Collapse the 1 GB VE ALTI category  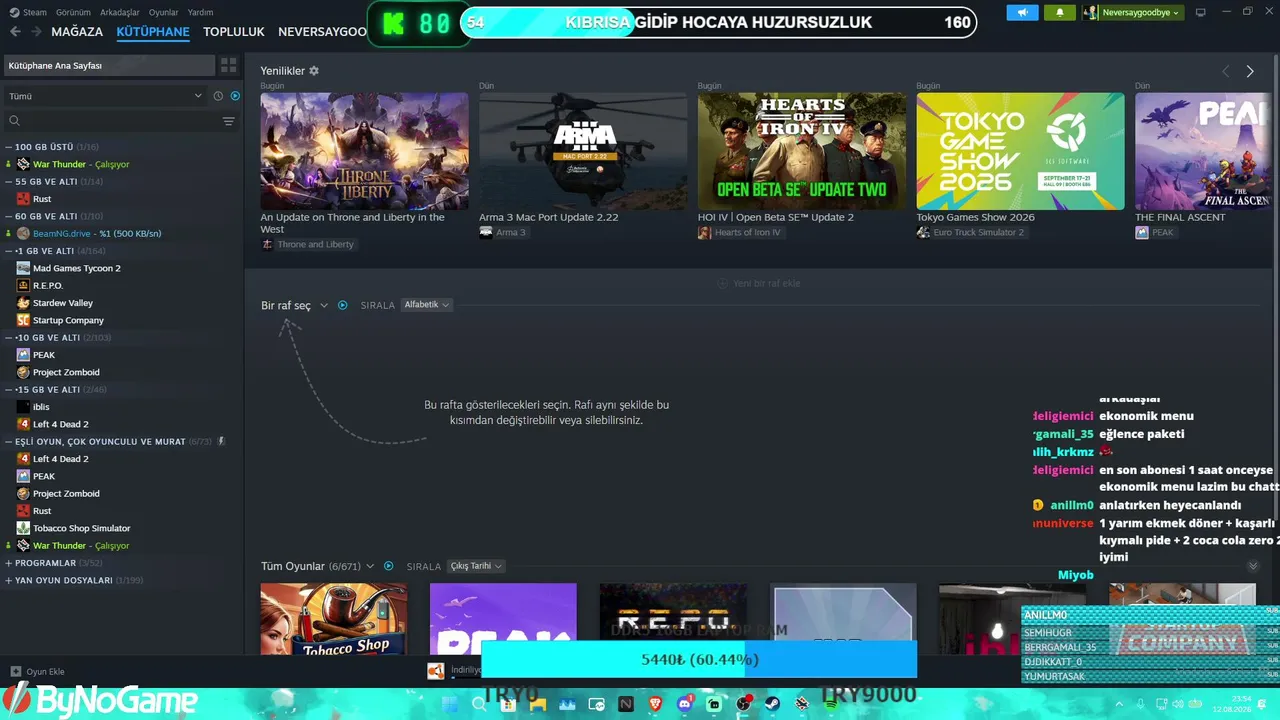tap(9, 251)
